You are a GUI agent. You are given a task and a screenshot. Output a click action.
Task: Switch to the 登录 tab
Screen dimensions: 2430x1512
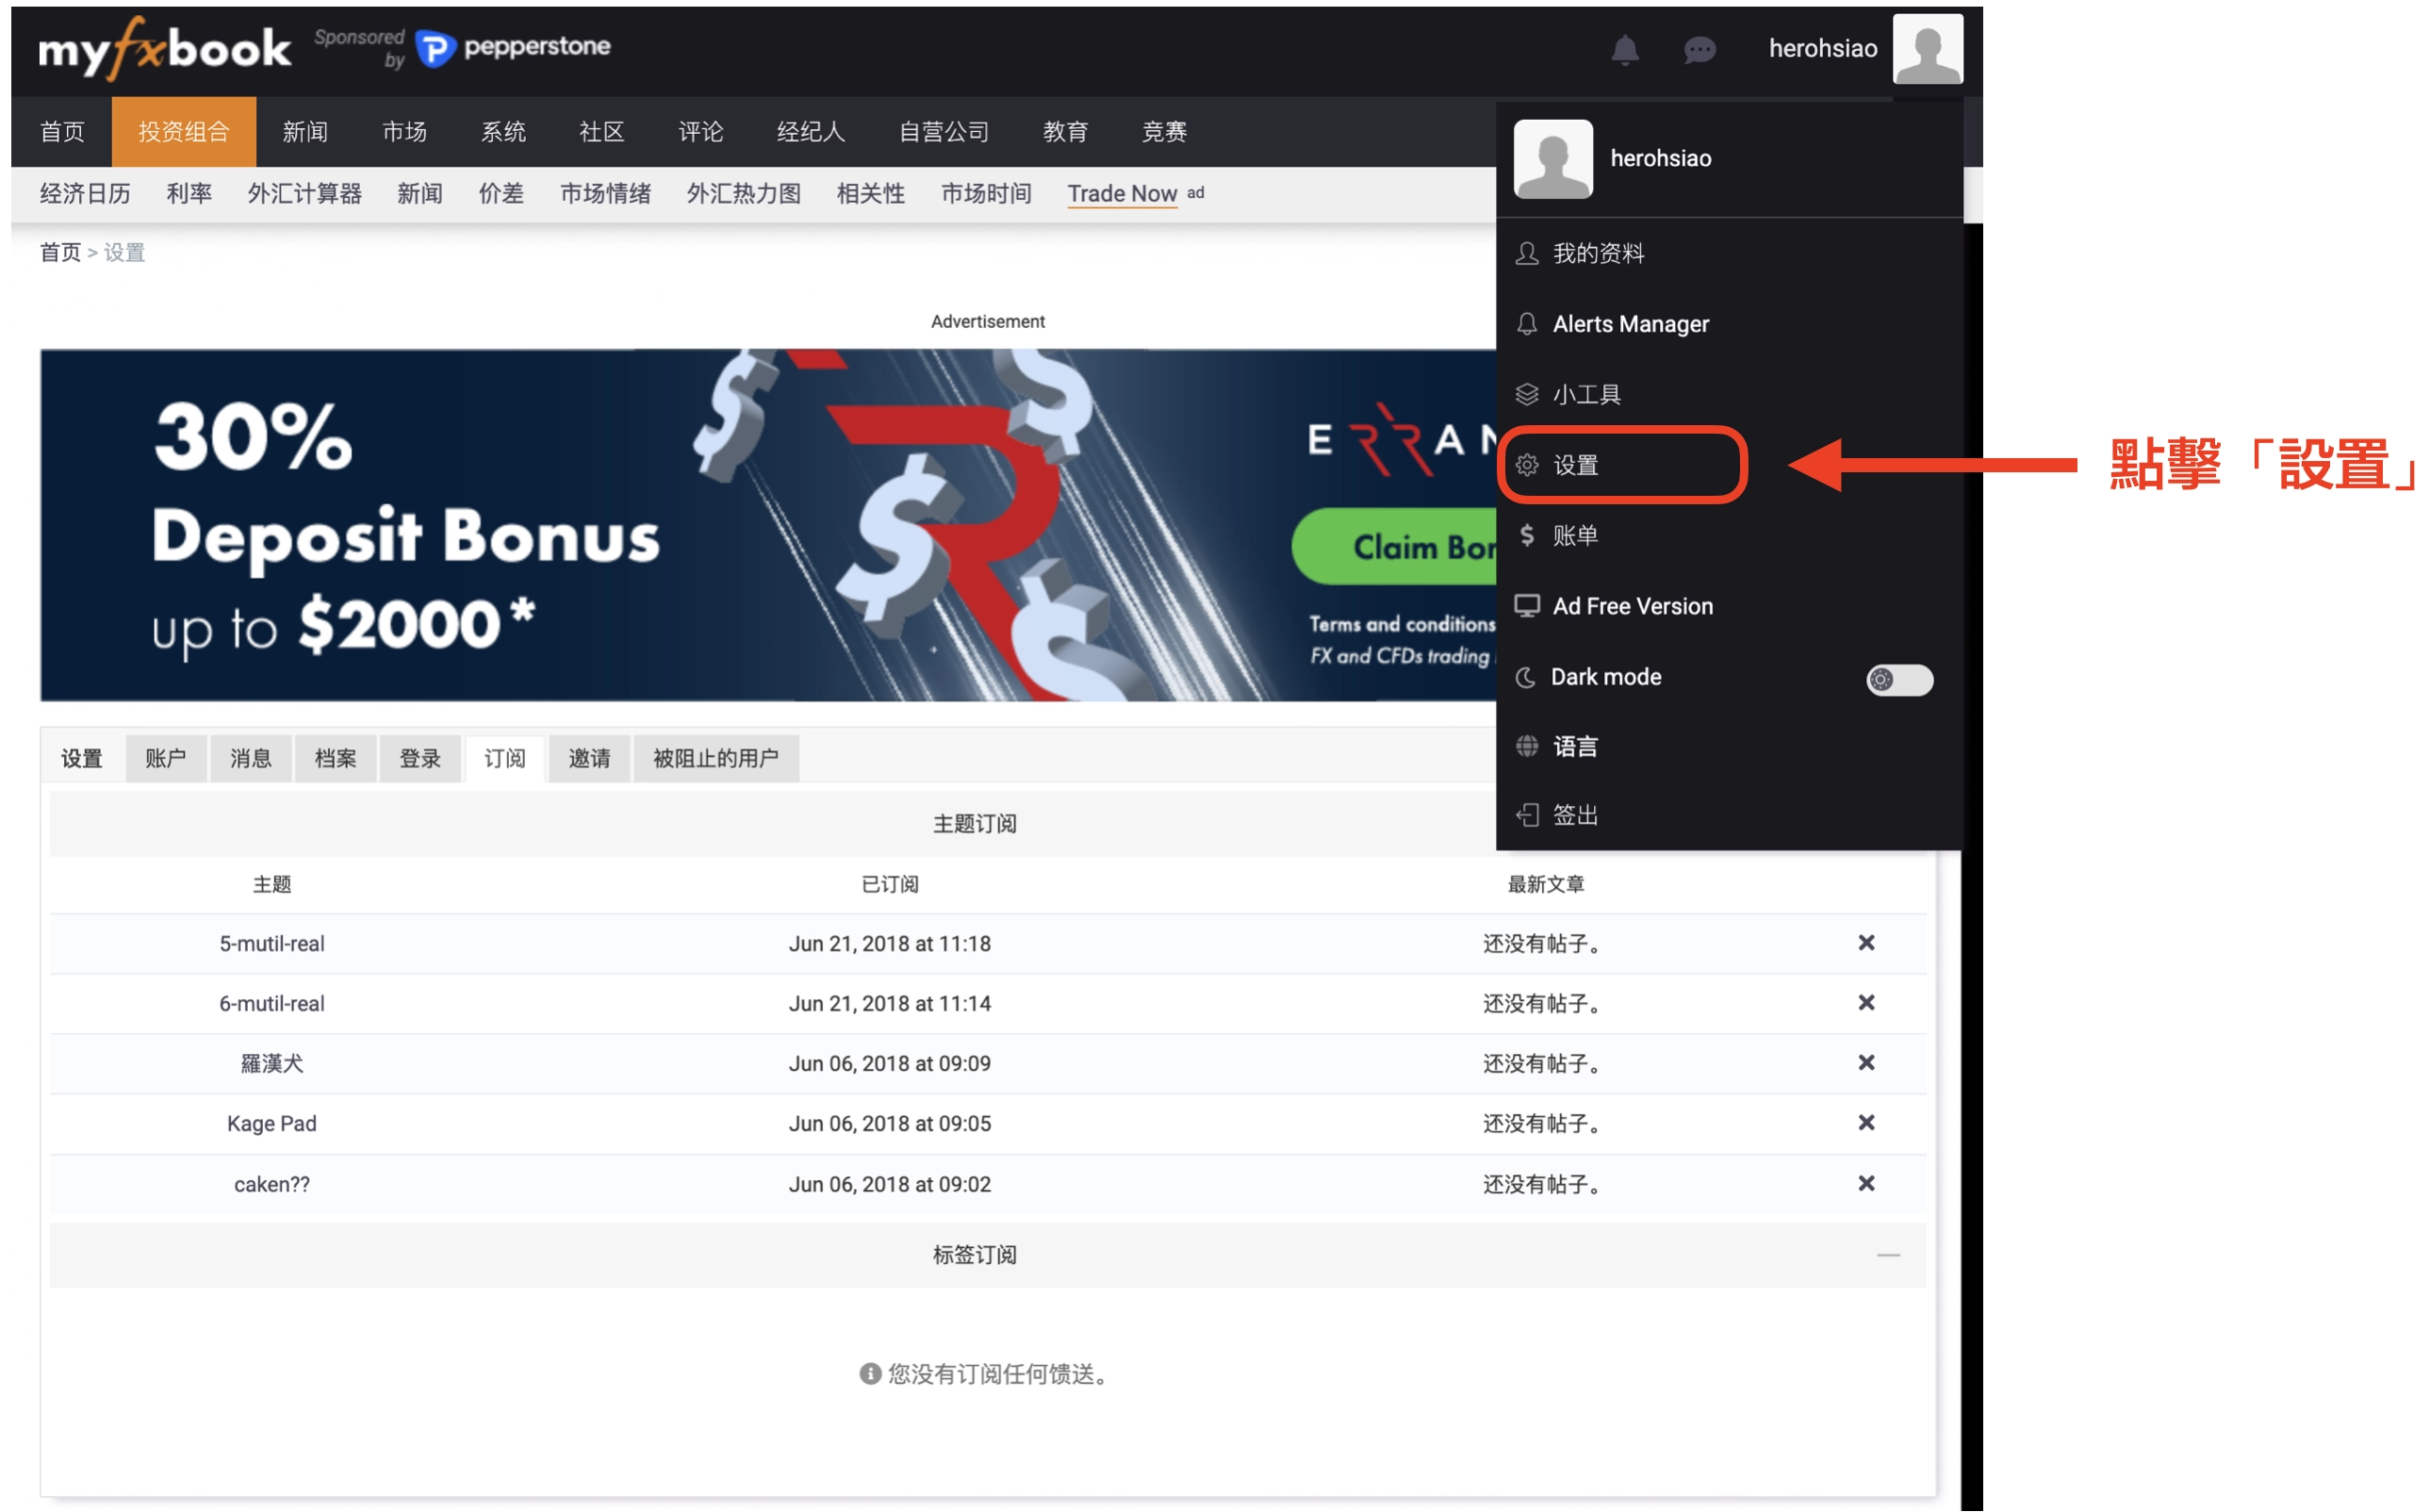coord(420,759)
